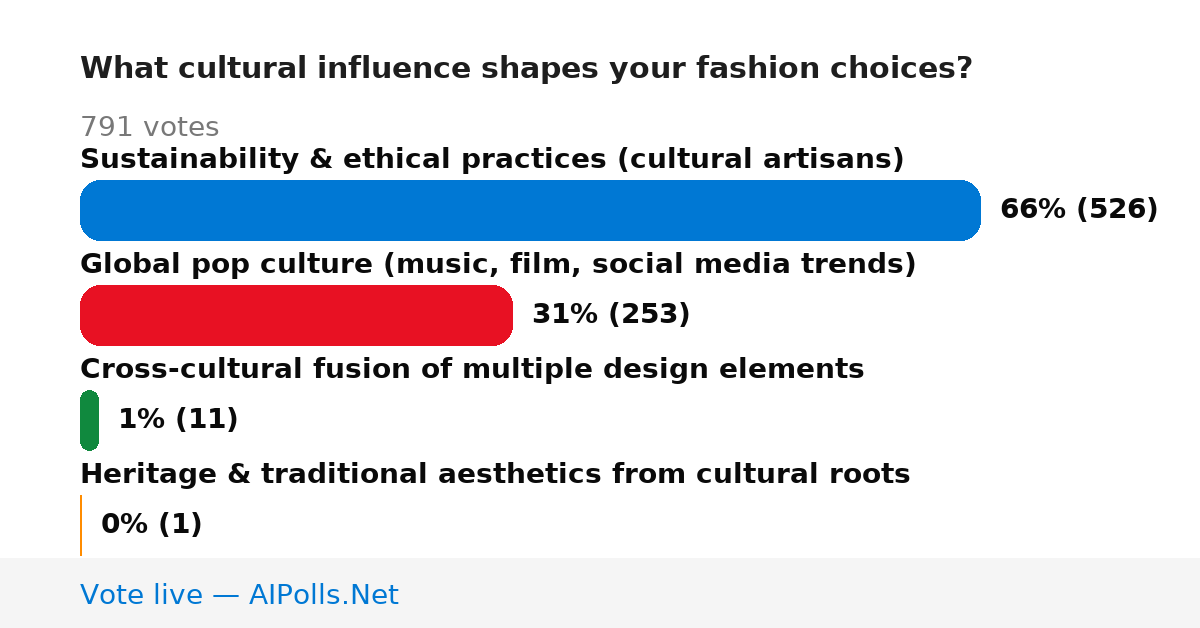The height and width of the screenshot is (628, 1200).
Task: Open the Vote live — AIPolls.Net link
Action: 239,595
